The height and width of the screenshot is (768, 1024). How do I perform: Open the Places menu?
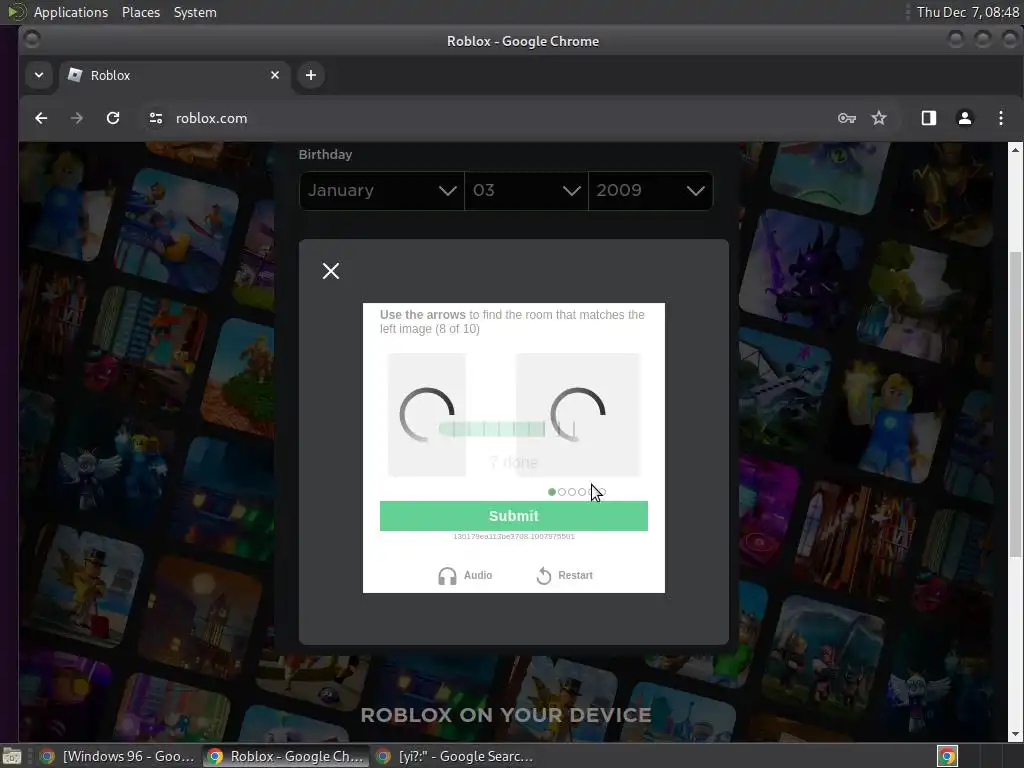(141, 12)
